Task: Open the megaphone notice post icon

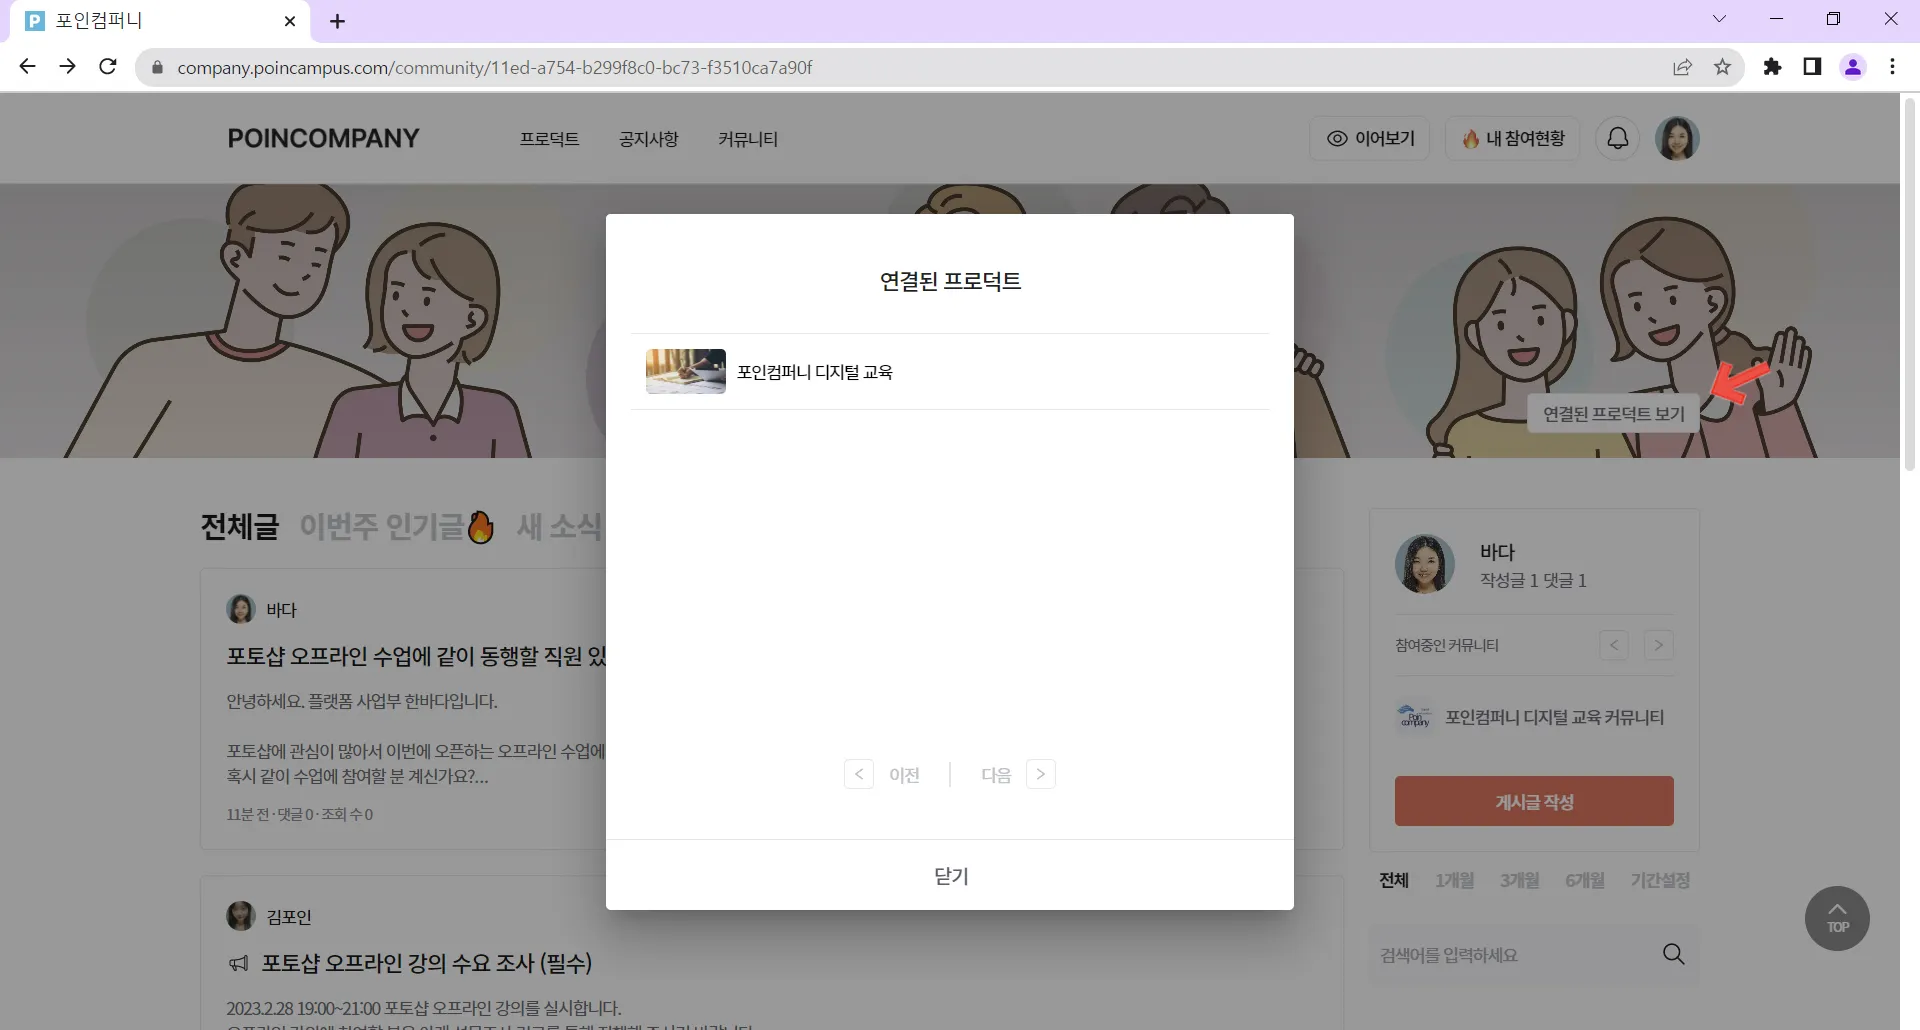Action: point(238,964)
